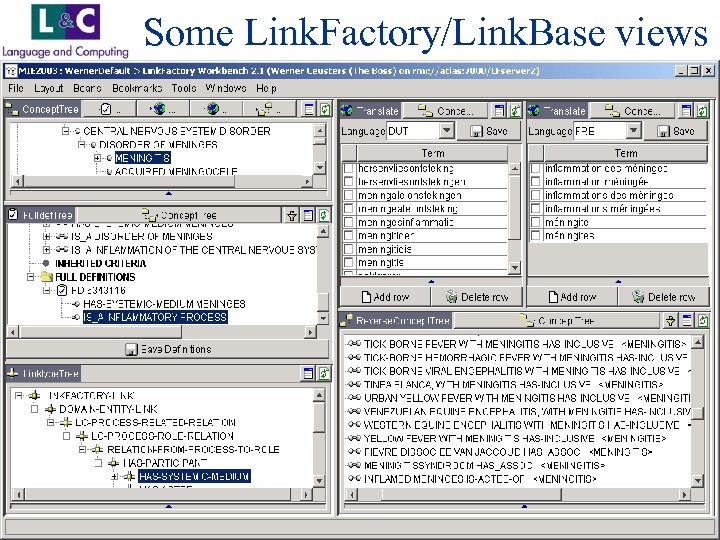Click Save Definitions button
The height and width of the screenshot is (540, 720).
pos(168,349)
